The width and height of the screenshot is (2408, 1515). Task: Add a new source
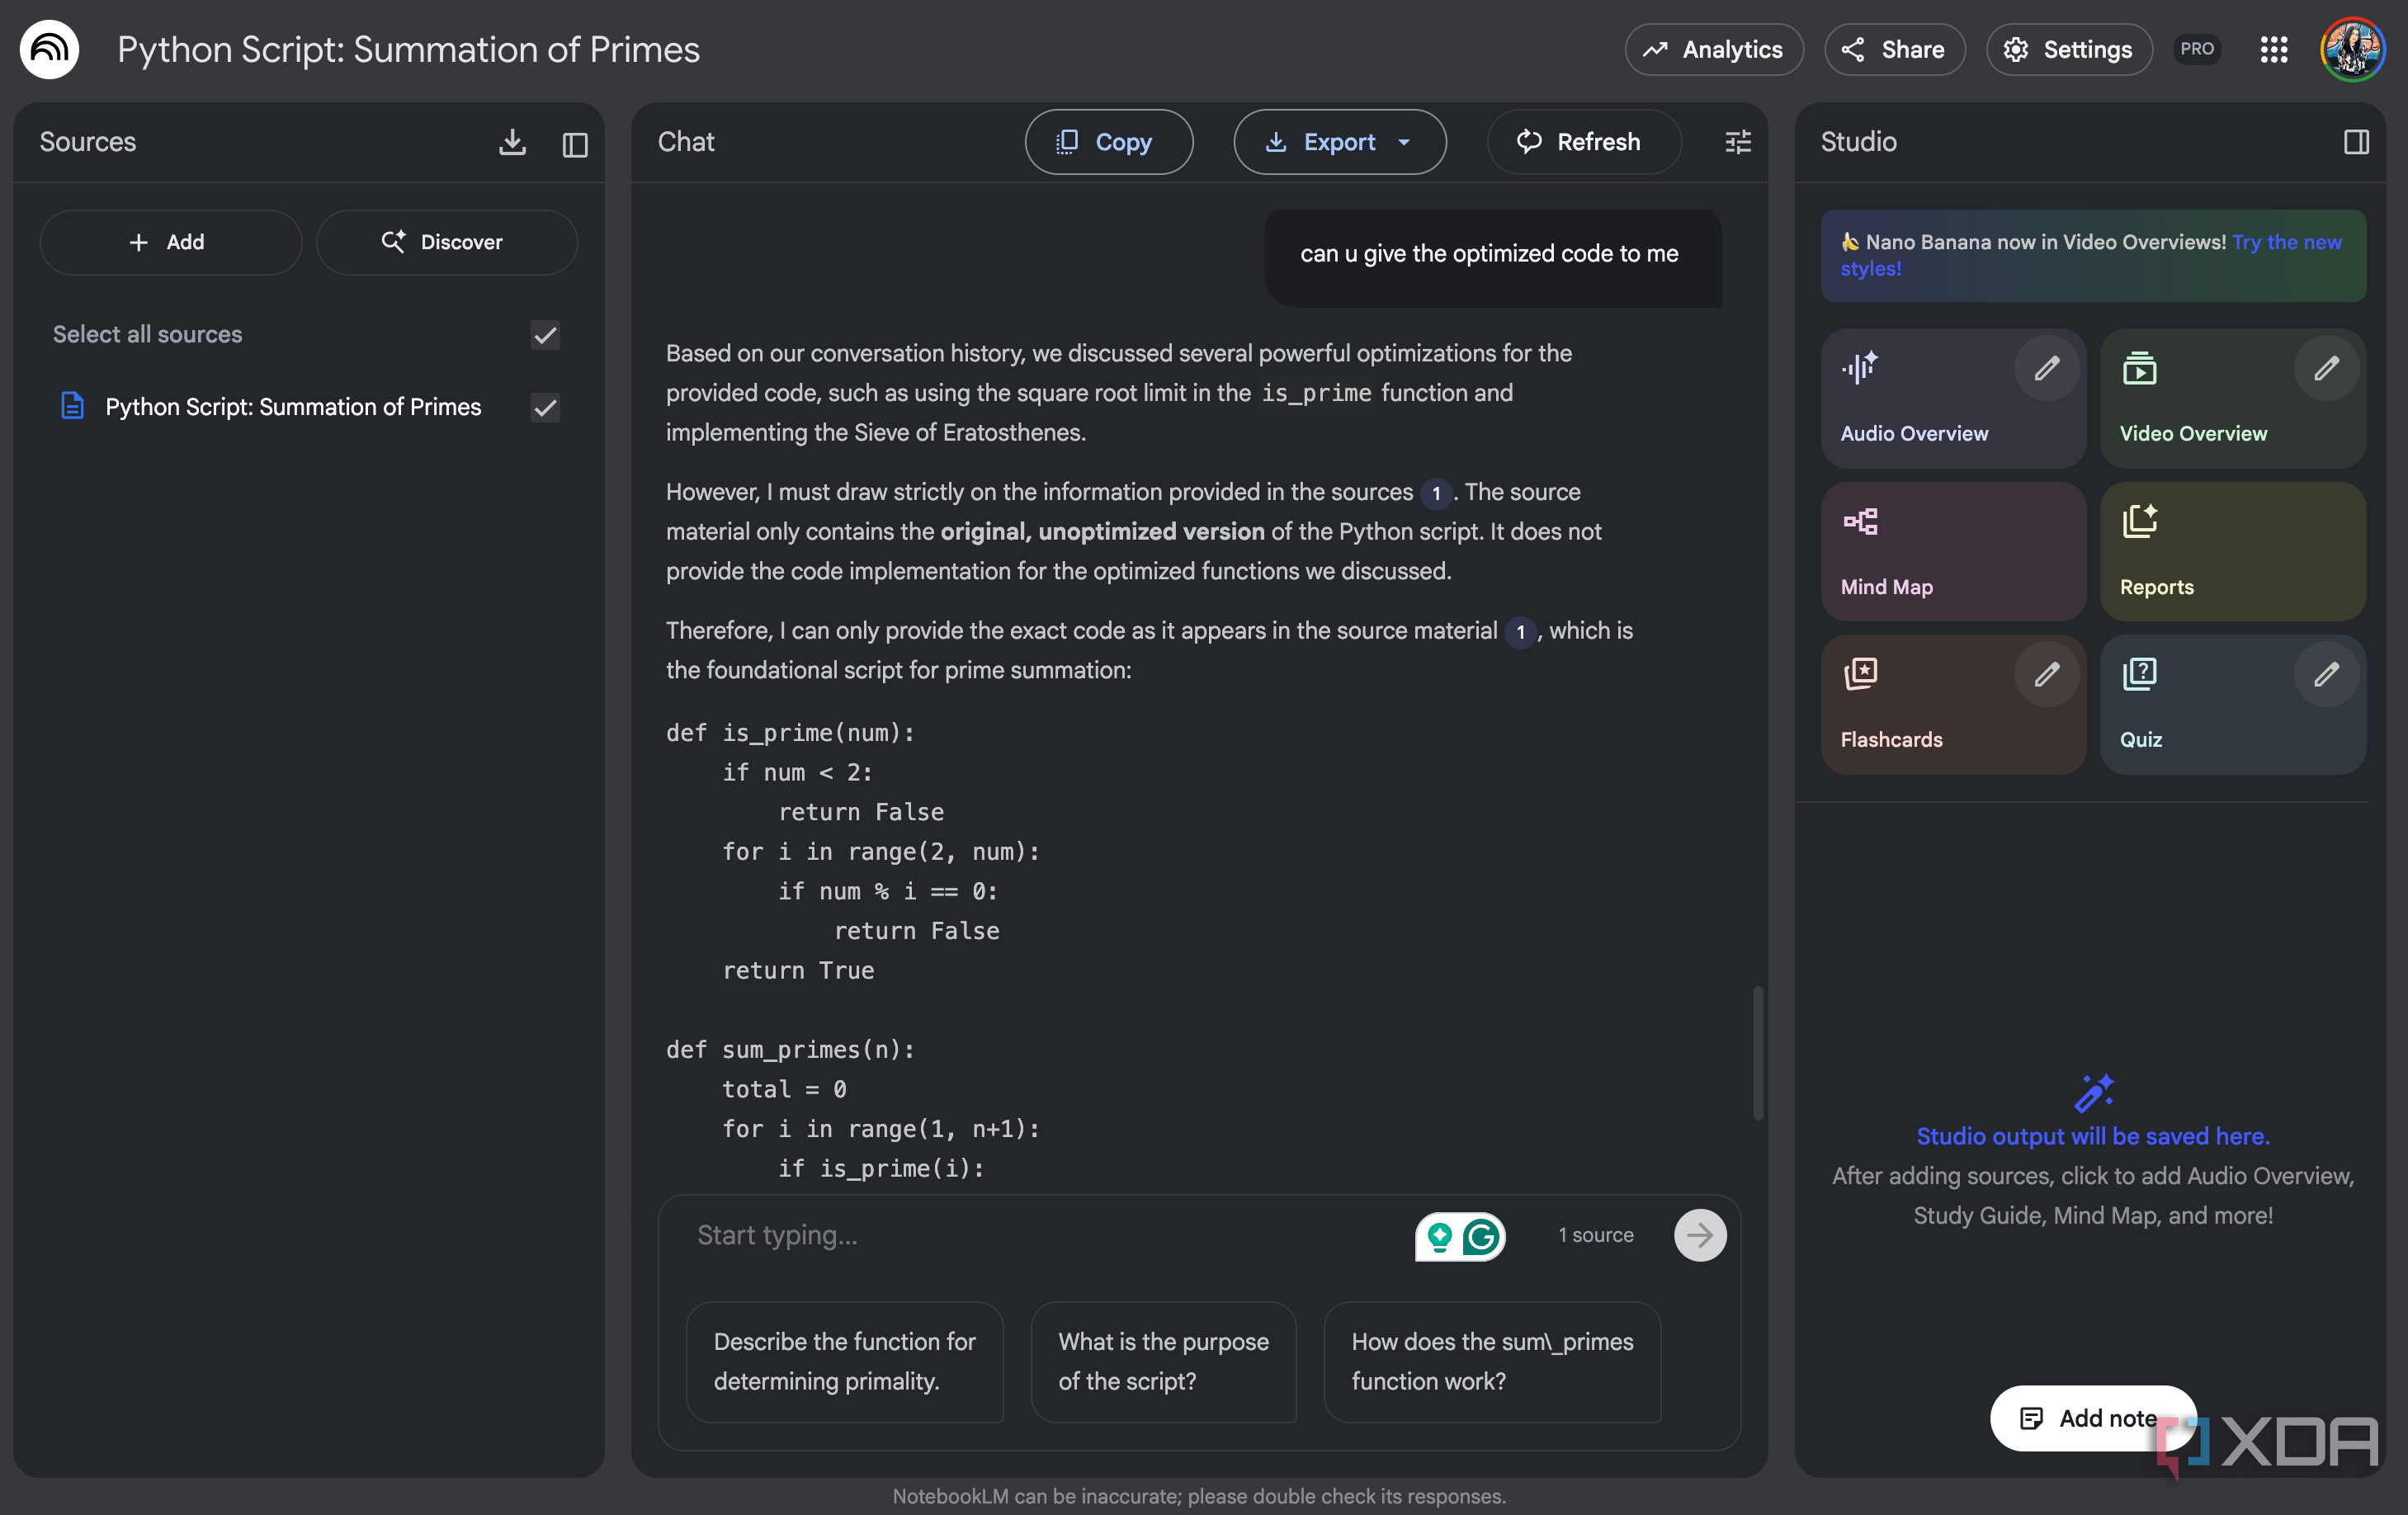[170, 242]
